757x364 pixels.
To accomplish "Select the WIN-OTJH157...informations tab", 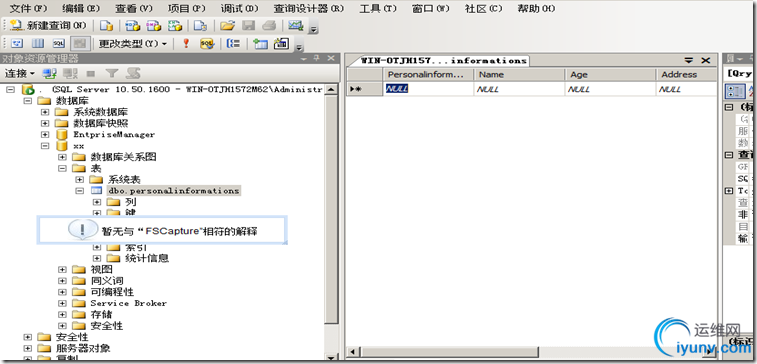I will (x=443, y=60).
